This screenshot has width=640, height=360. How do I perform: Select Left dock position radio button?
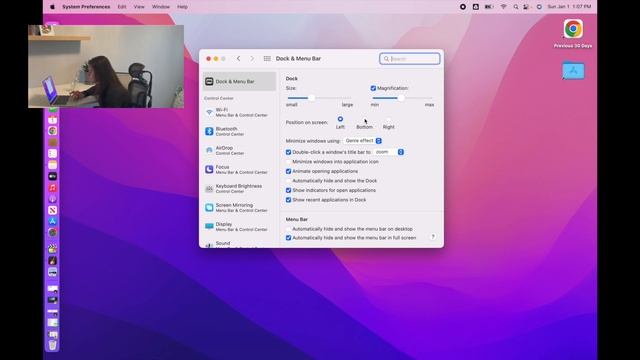(340, 119)
